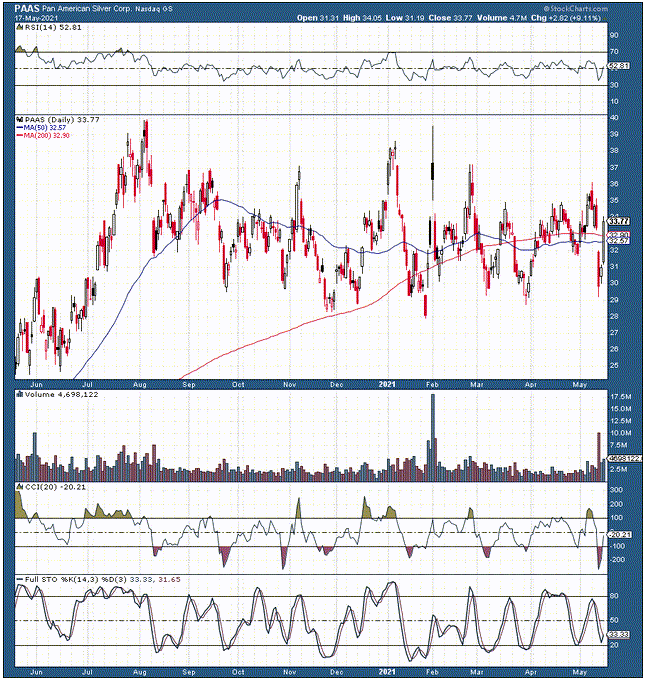
Task: Click the CCI(20) -20.21 indicator legend
Action: coord(55,487)
